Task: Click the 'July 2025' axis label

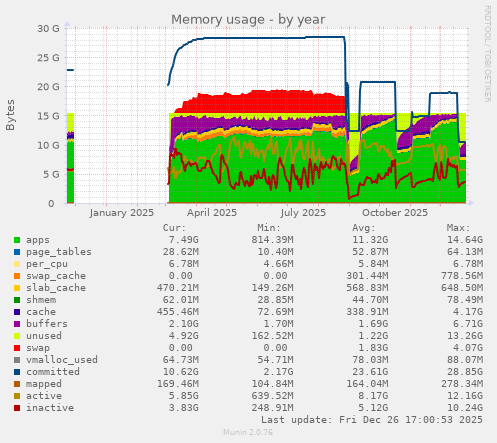Action: (x=303, y=213)
